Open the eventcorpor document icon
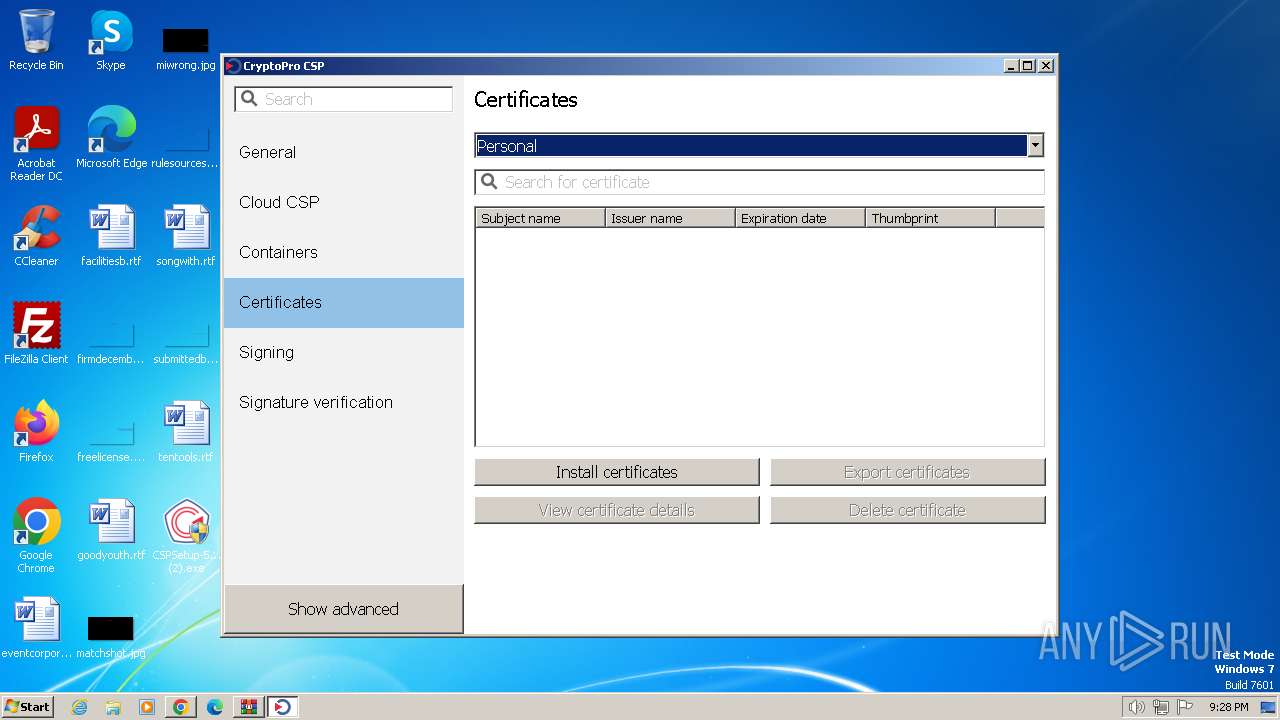The width and height of the screenshot is (1280, 720). tap(36, 628)
